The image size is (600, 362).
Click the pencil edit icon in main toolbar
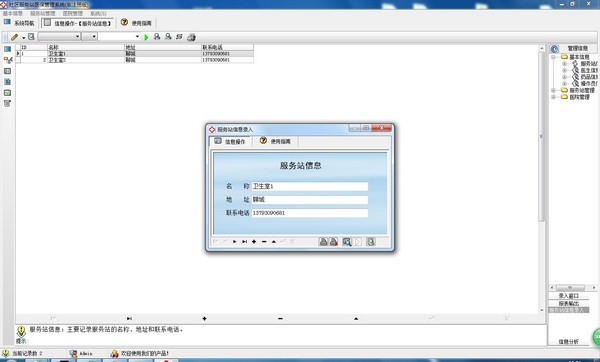click(15, 37)
